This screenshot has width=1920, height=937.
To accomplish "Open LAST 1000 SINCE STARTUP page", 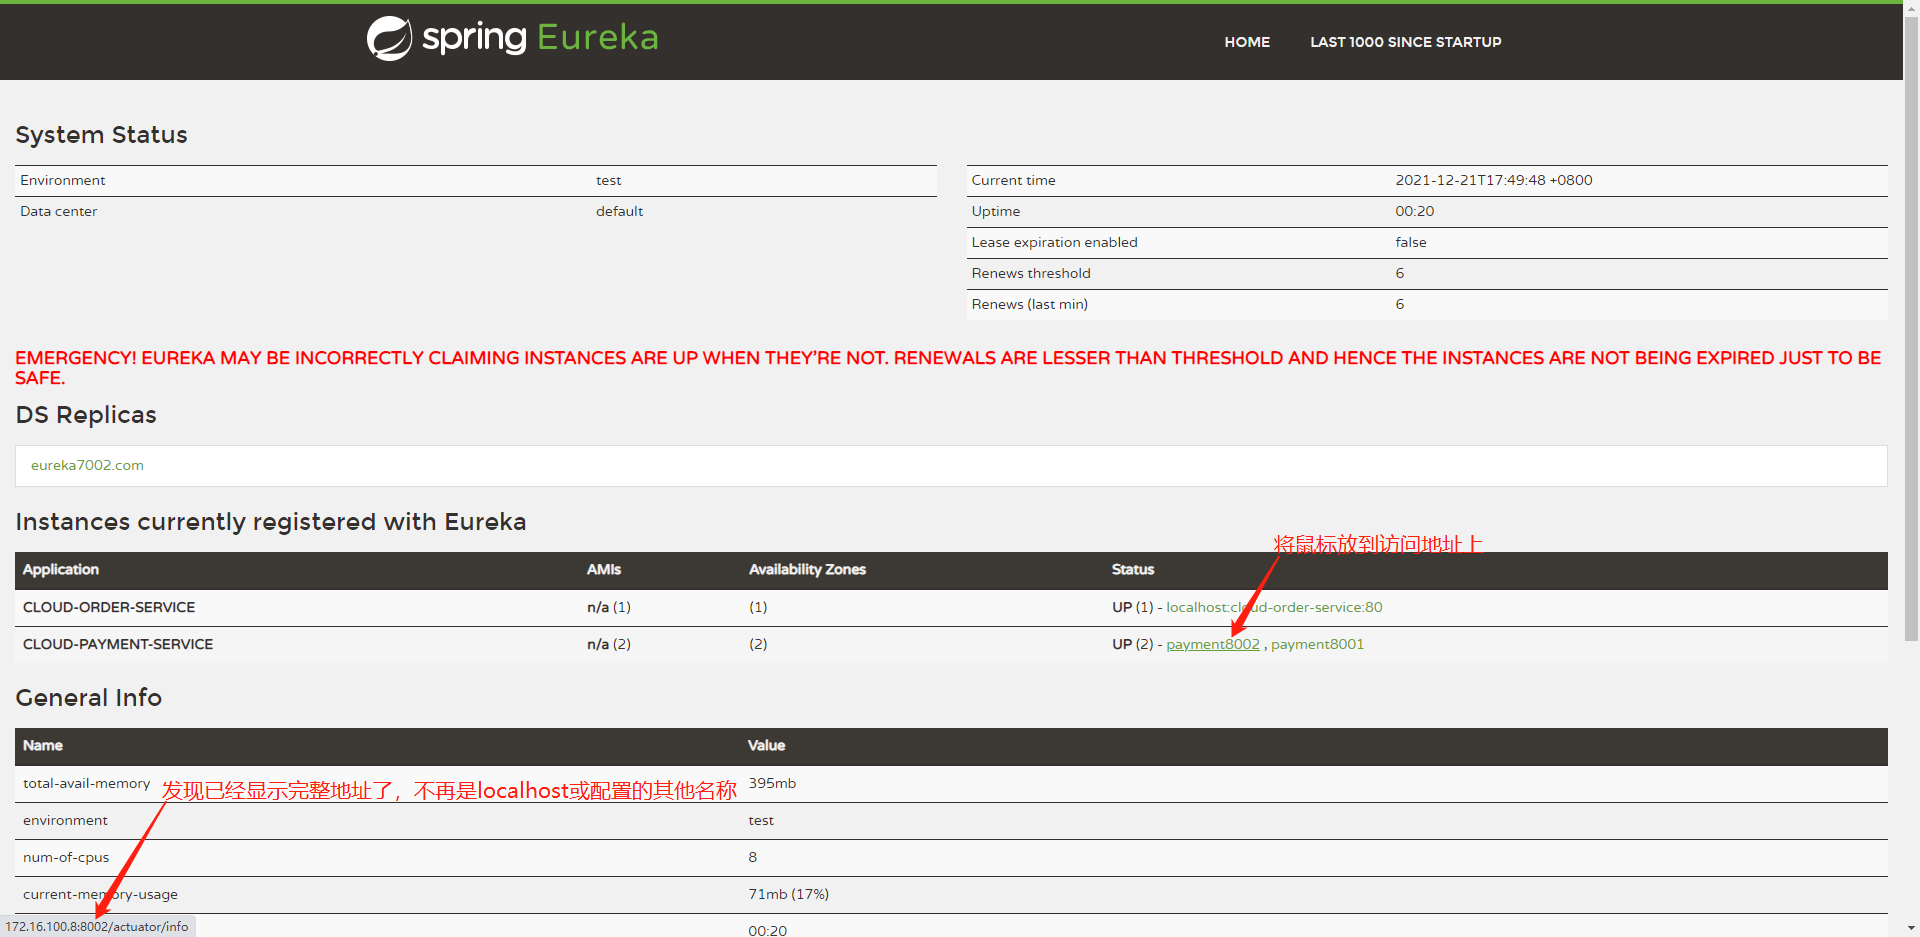I will click(1406, 42).
